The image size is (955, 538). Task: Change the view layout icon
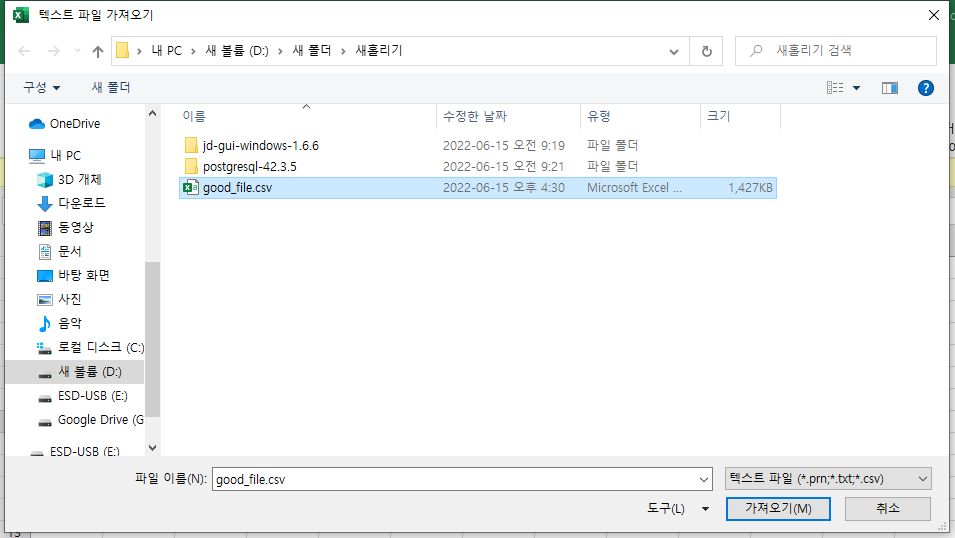click(835, 88)
